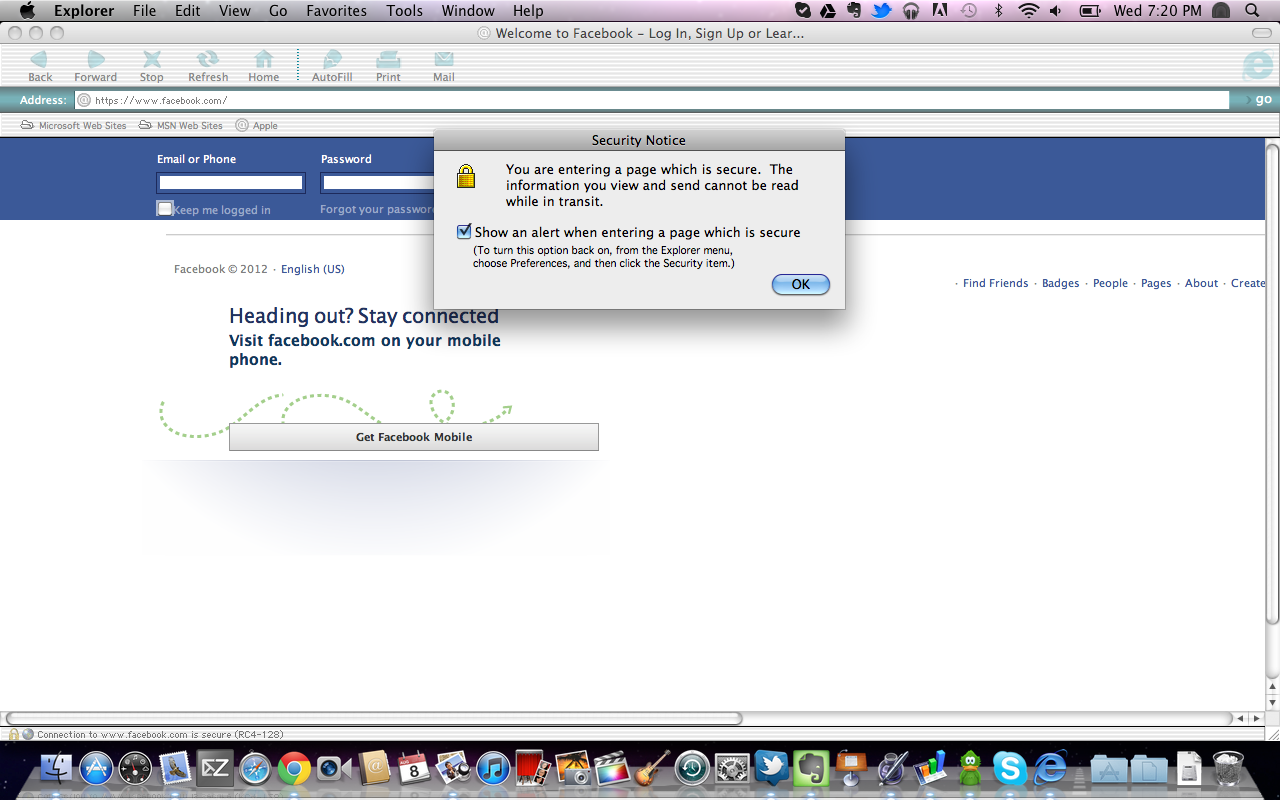Open the MSN Web Sites favorite
Image resolution: width=1280 pixels, height=800 pixels.
coord(181,125)
